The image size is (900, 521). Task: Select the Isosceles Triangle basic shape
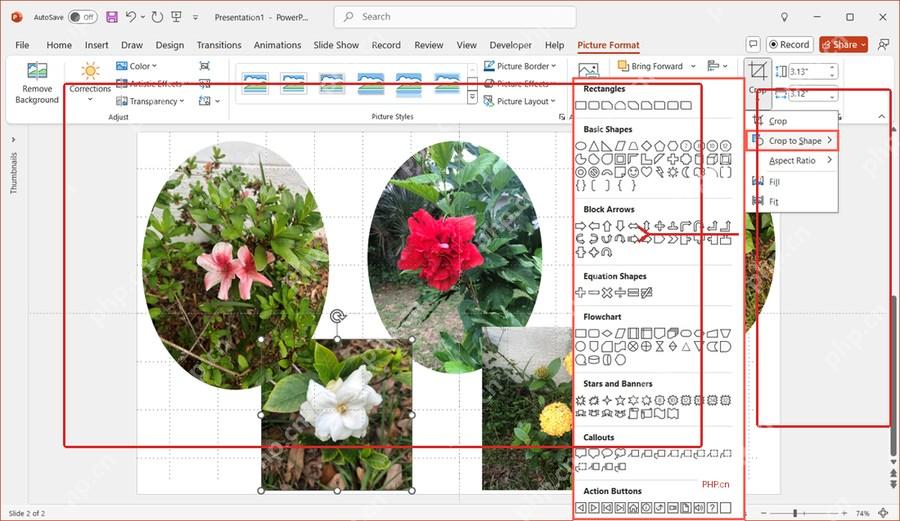pos(593,146)
